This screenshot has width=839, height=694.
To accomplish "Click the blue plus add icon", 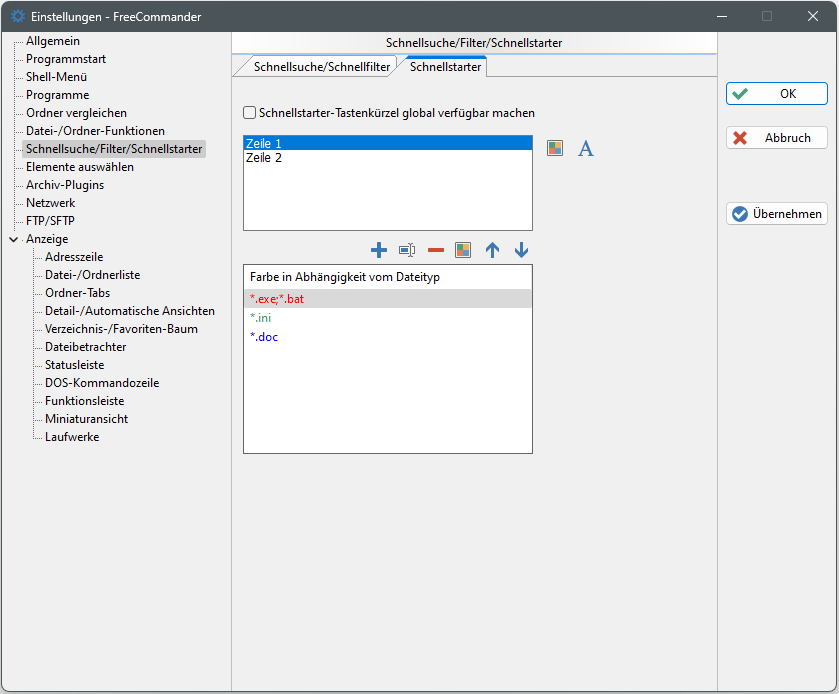I will (379, 250).
